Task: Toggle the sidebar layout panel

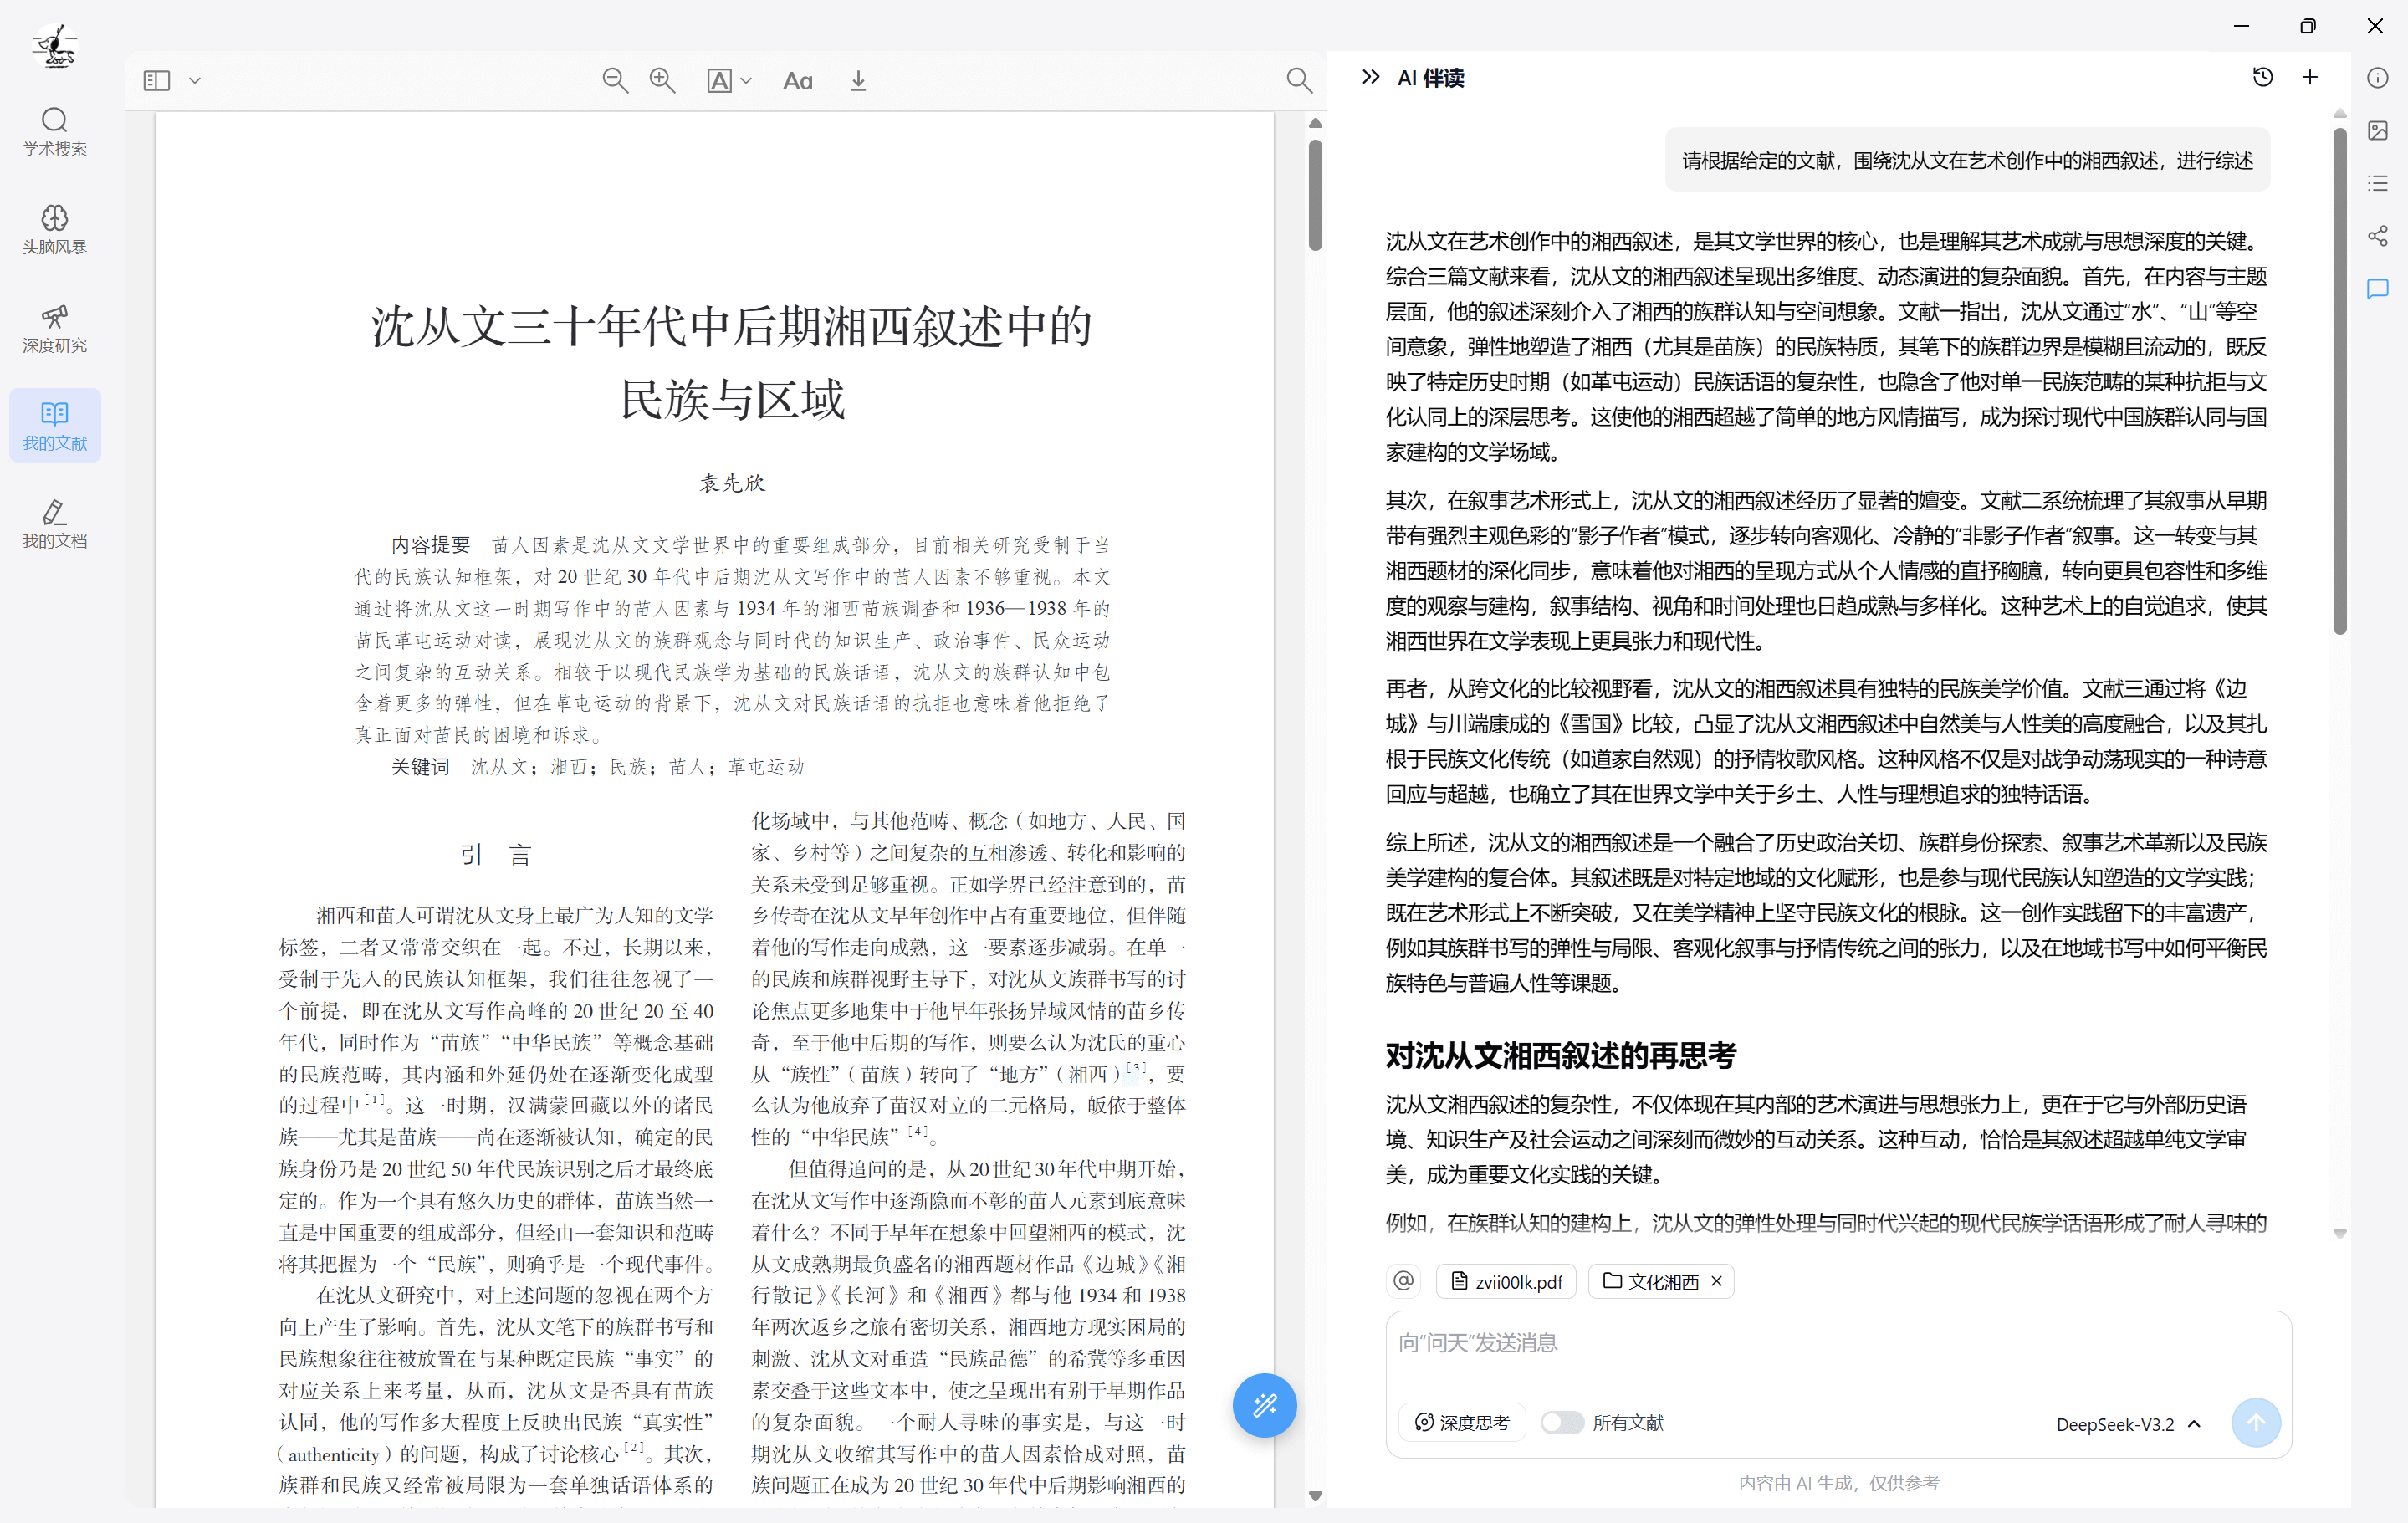Action: 157,81
